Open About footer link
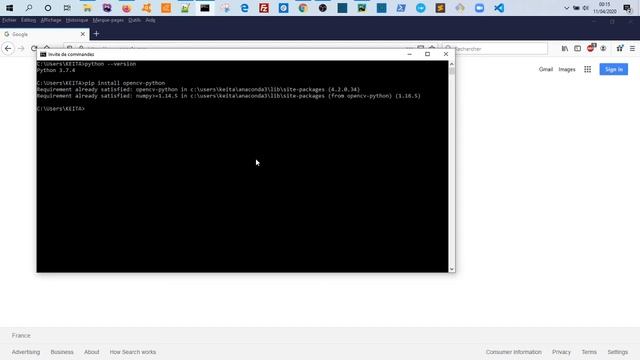 (91, 352)
